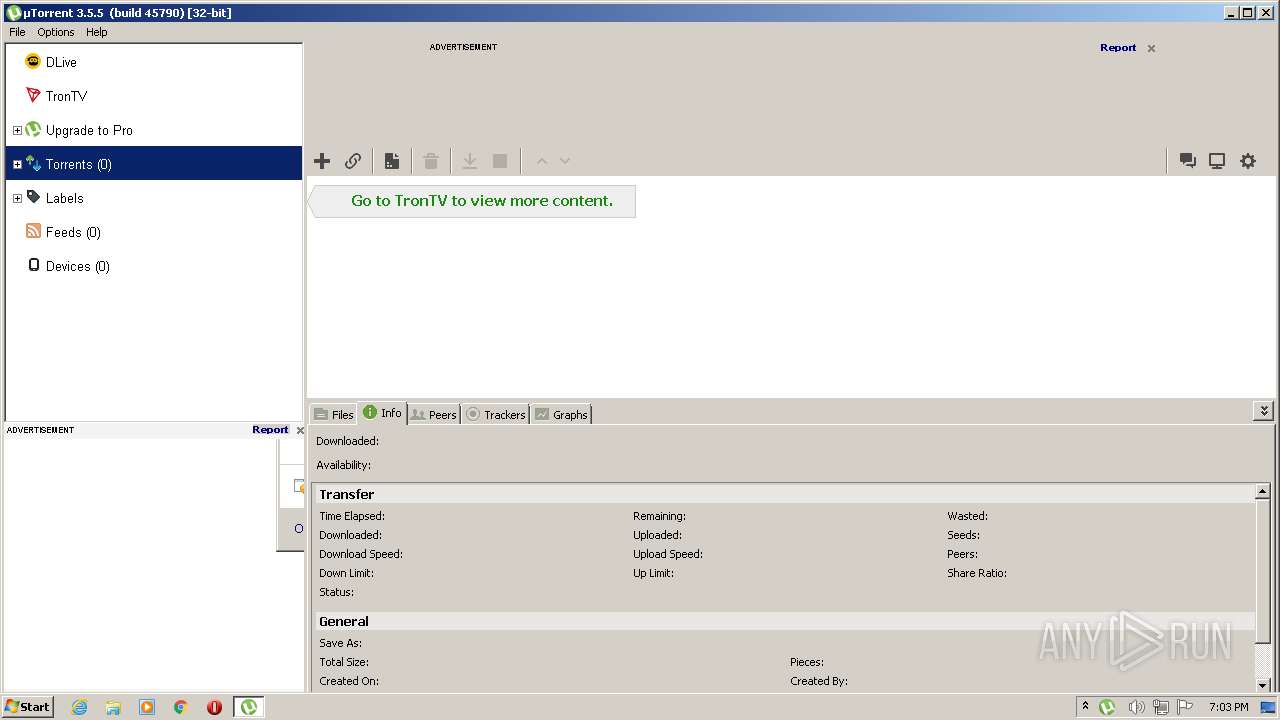The width and height of the screenshot is (1280, 720).
Task: Click the uTorrent taskbar button
Action: coord(249,707)
